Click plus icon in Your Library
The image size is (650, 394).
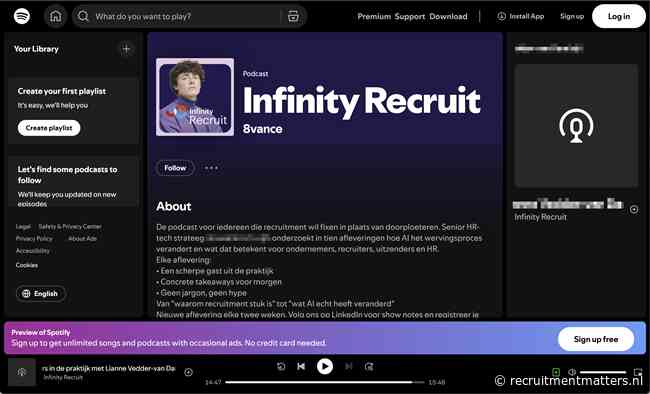[126, 49]
